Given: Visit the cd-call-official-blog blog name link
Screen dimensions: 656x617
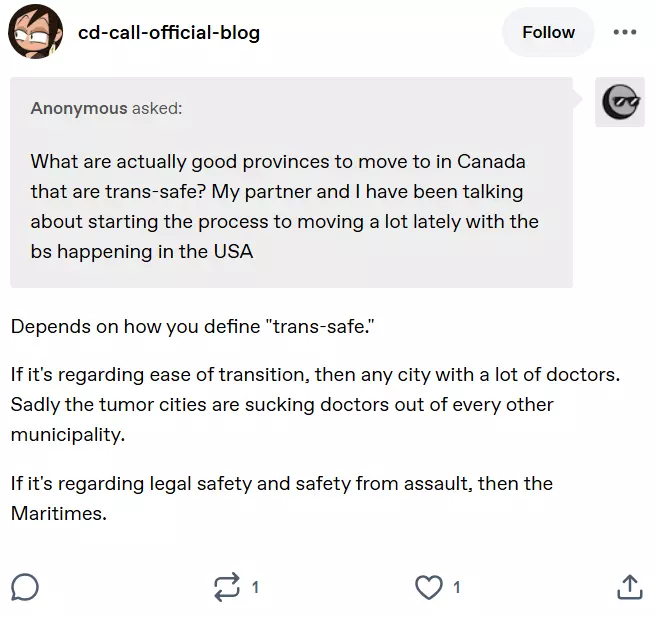Looking at the screenshot, I should [169, 33].
